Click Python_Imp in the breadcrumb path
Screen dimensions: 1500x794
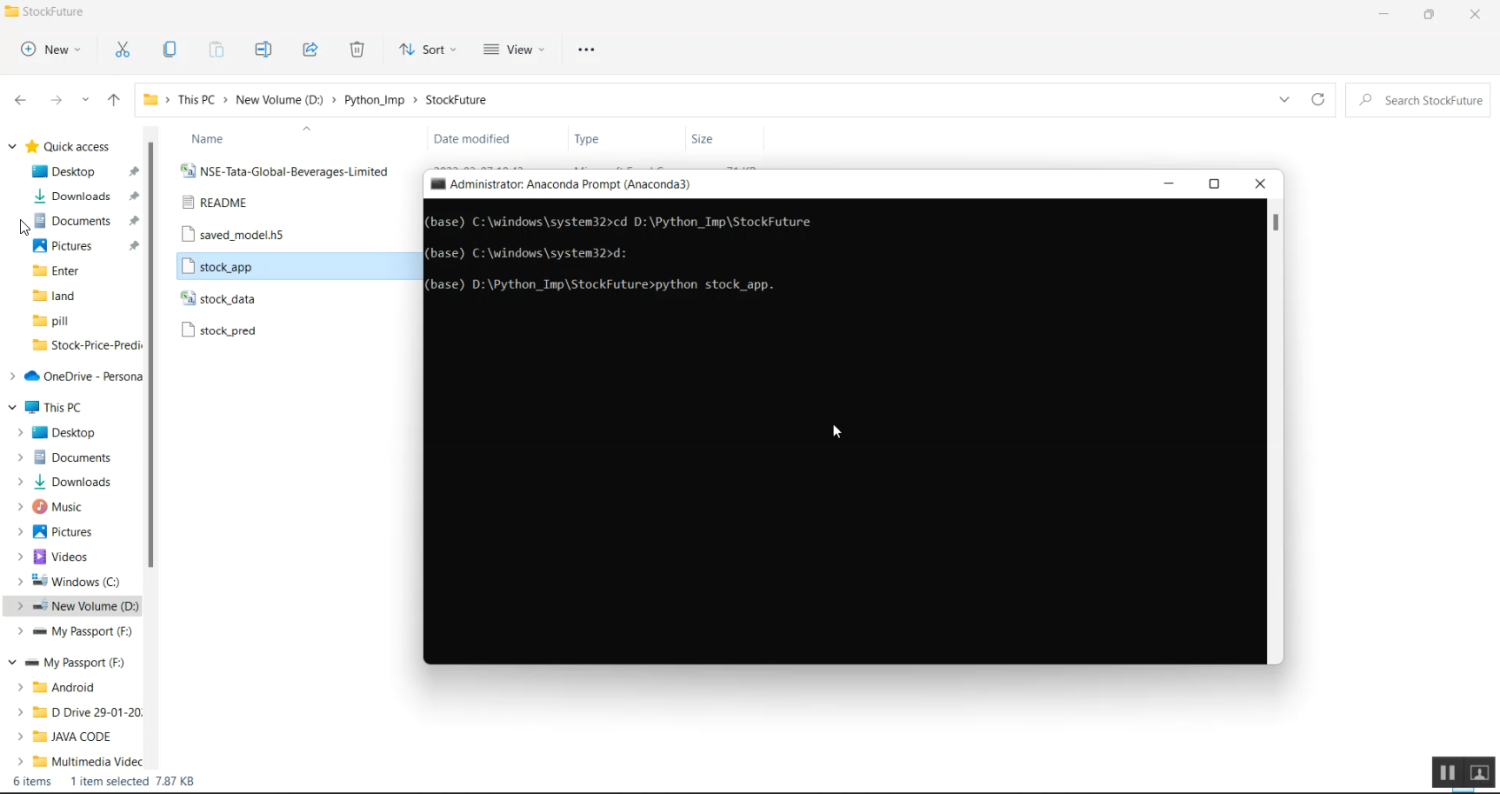pos(374,100)
